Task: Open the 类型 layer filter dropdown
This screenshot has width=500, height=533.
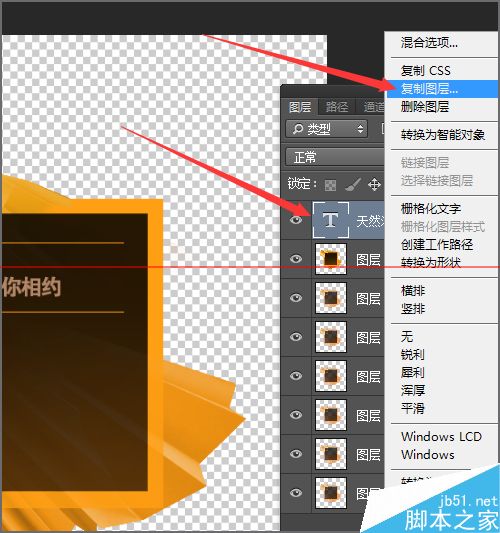Action: 327,129
